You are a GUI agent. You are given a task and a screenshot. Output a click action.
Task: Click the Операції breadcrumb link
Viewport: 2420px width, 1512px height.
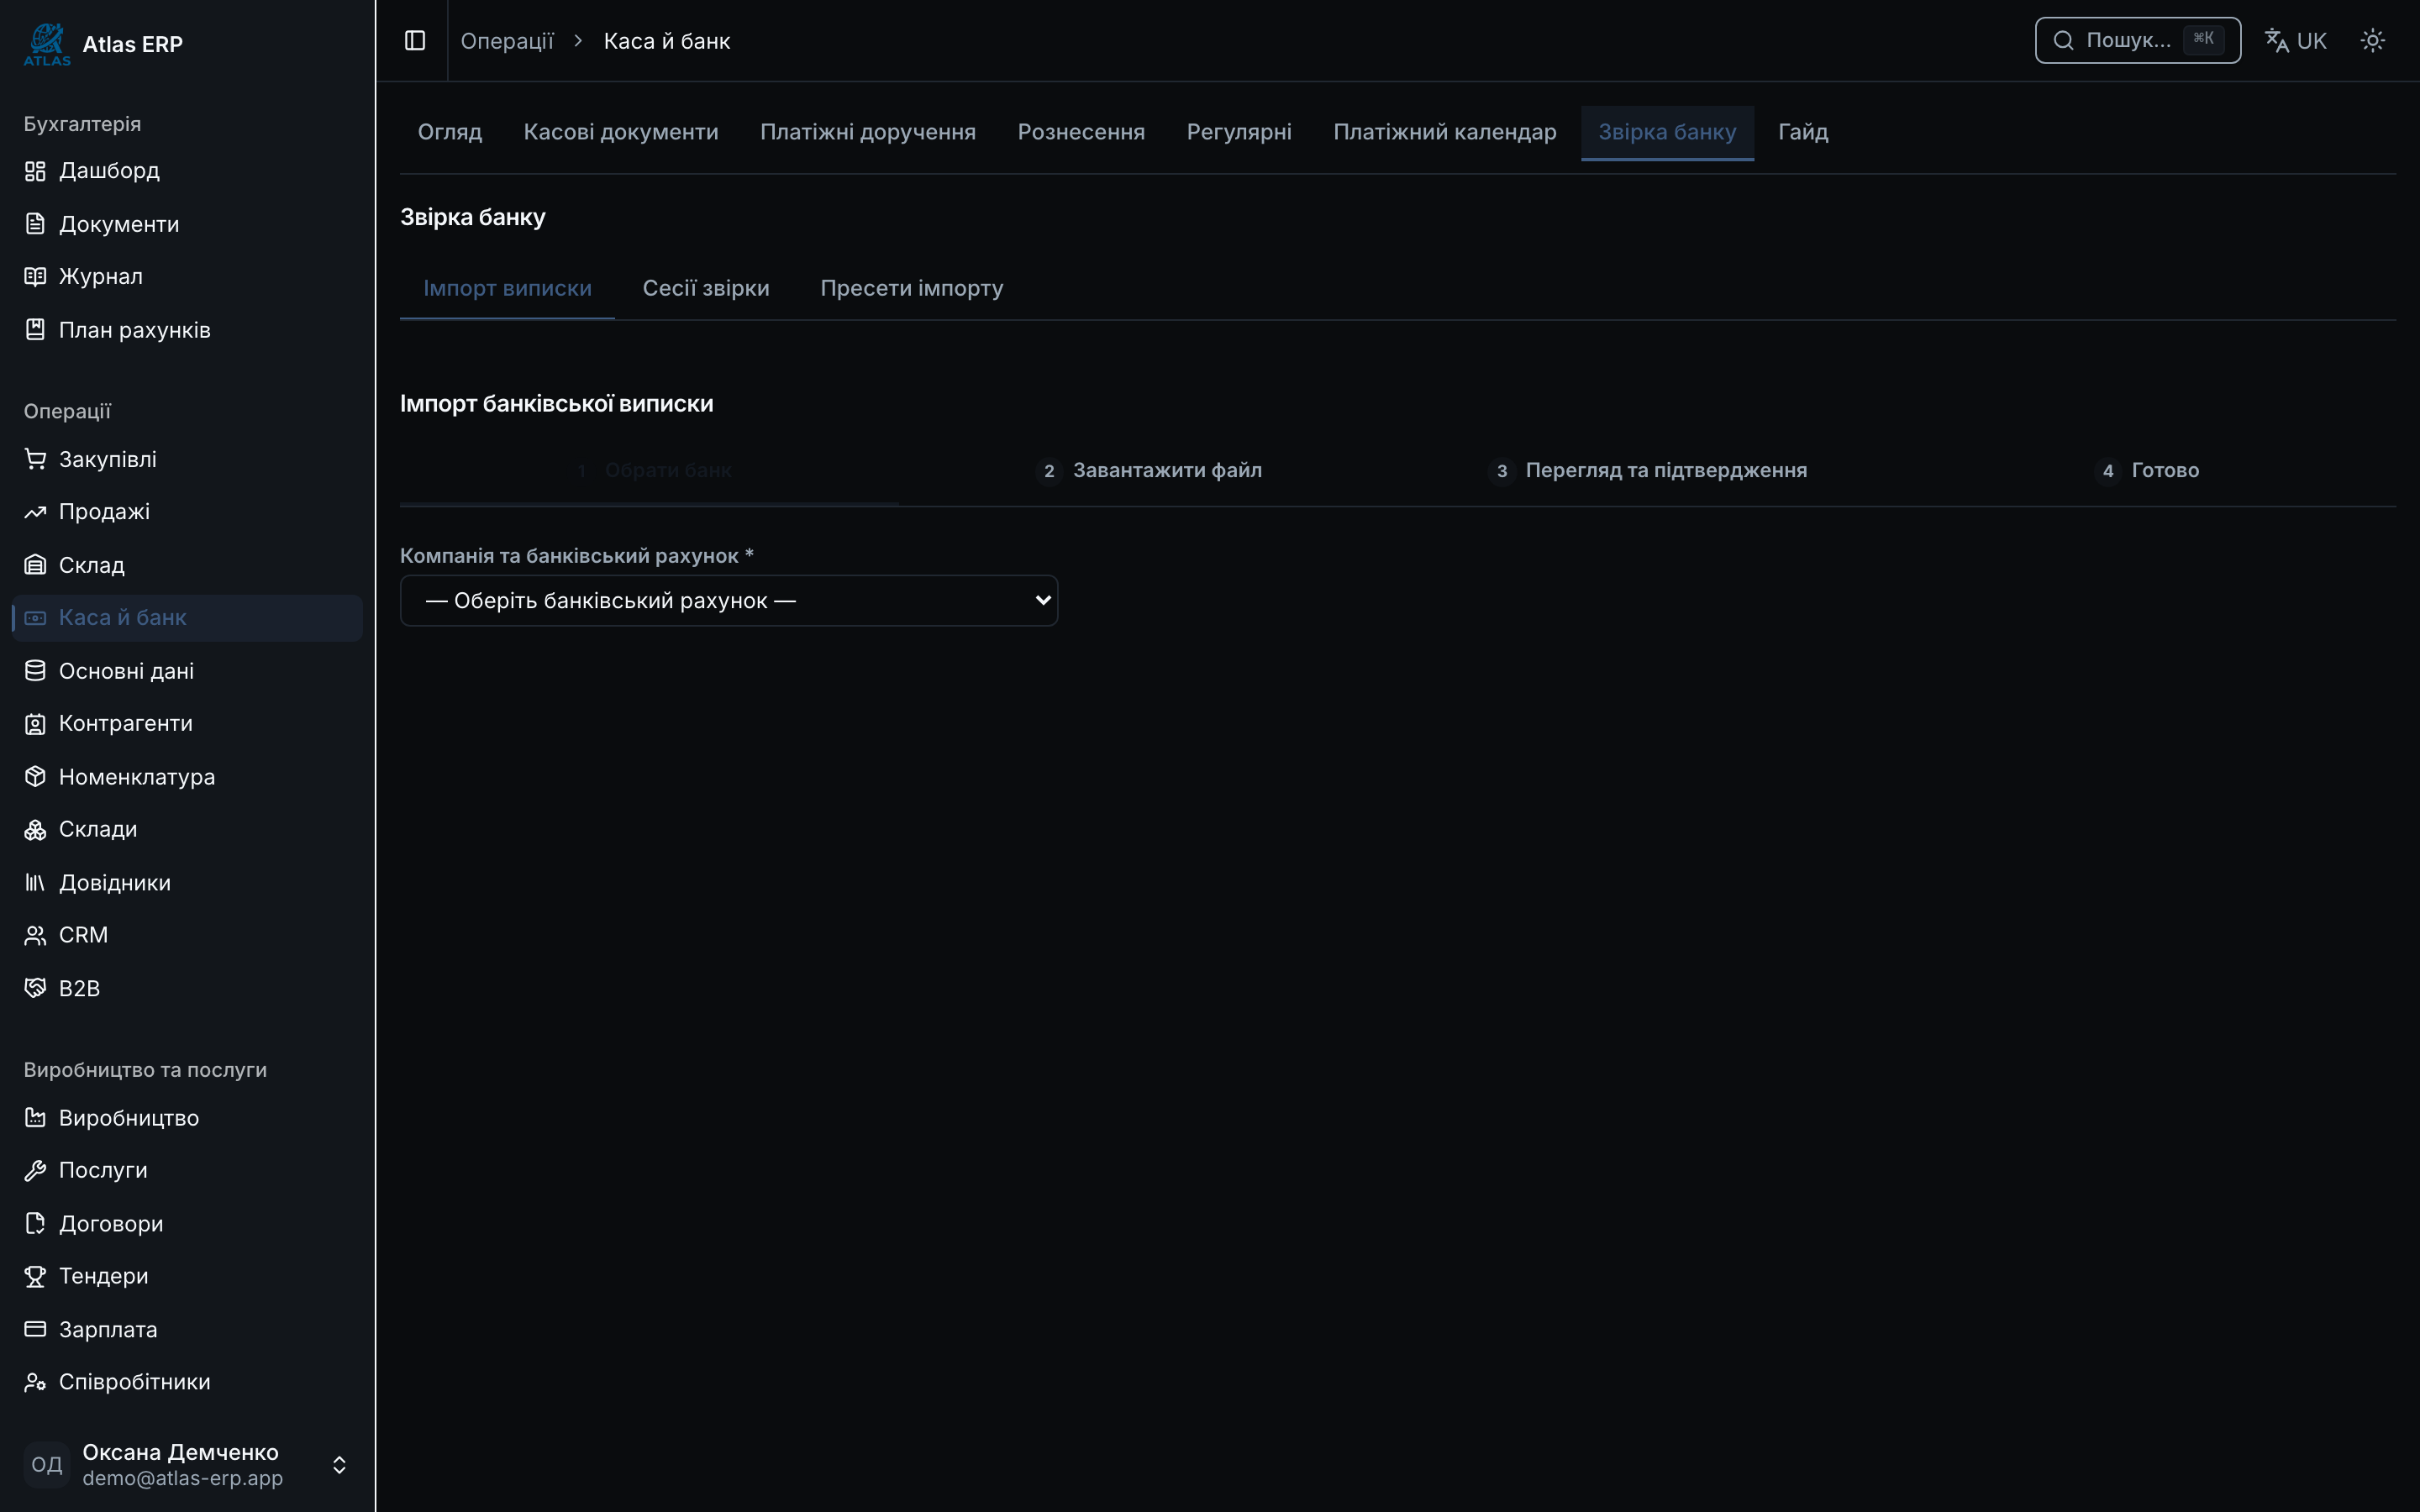click(506, 41)
